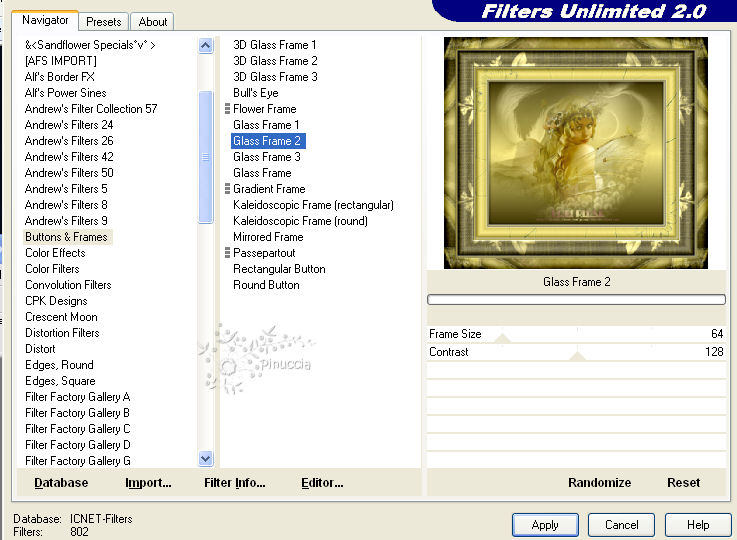Randomize the filter settings
This screenshot has height=540, width=737.
[x=599, y=483]
